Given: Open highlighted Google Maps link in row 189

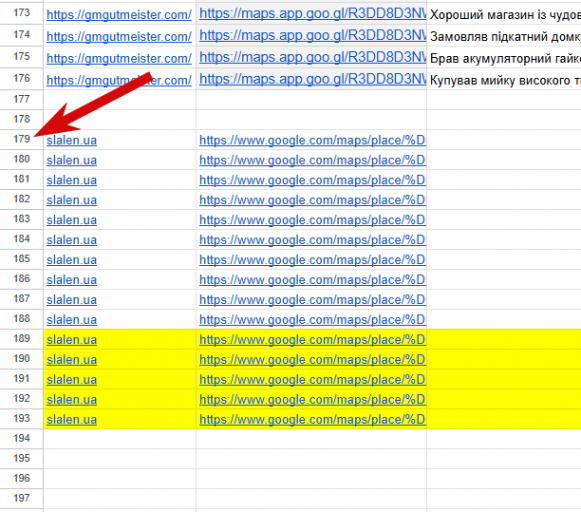Looking at the screenshot, I should [312, 340].
